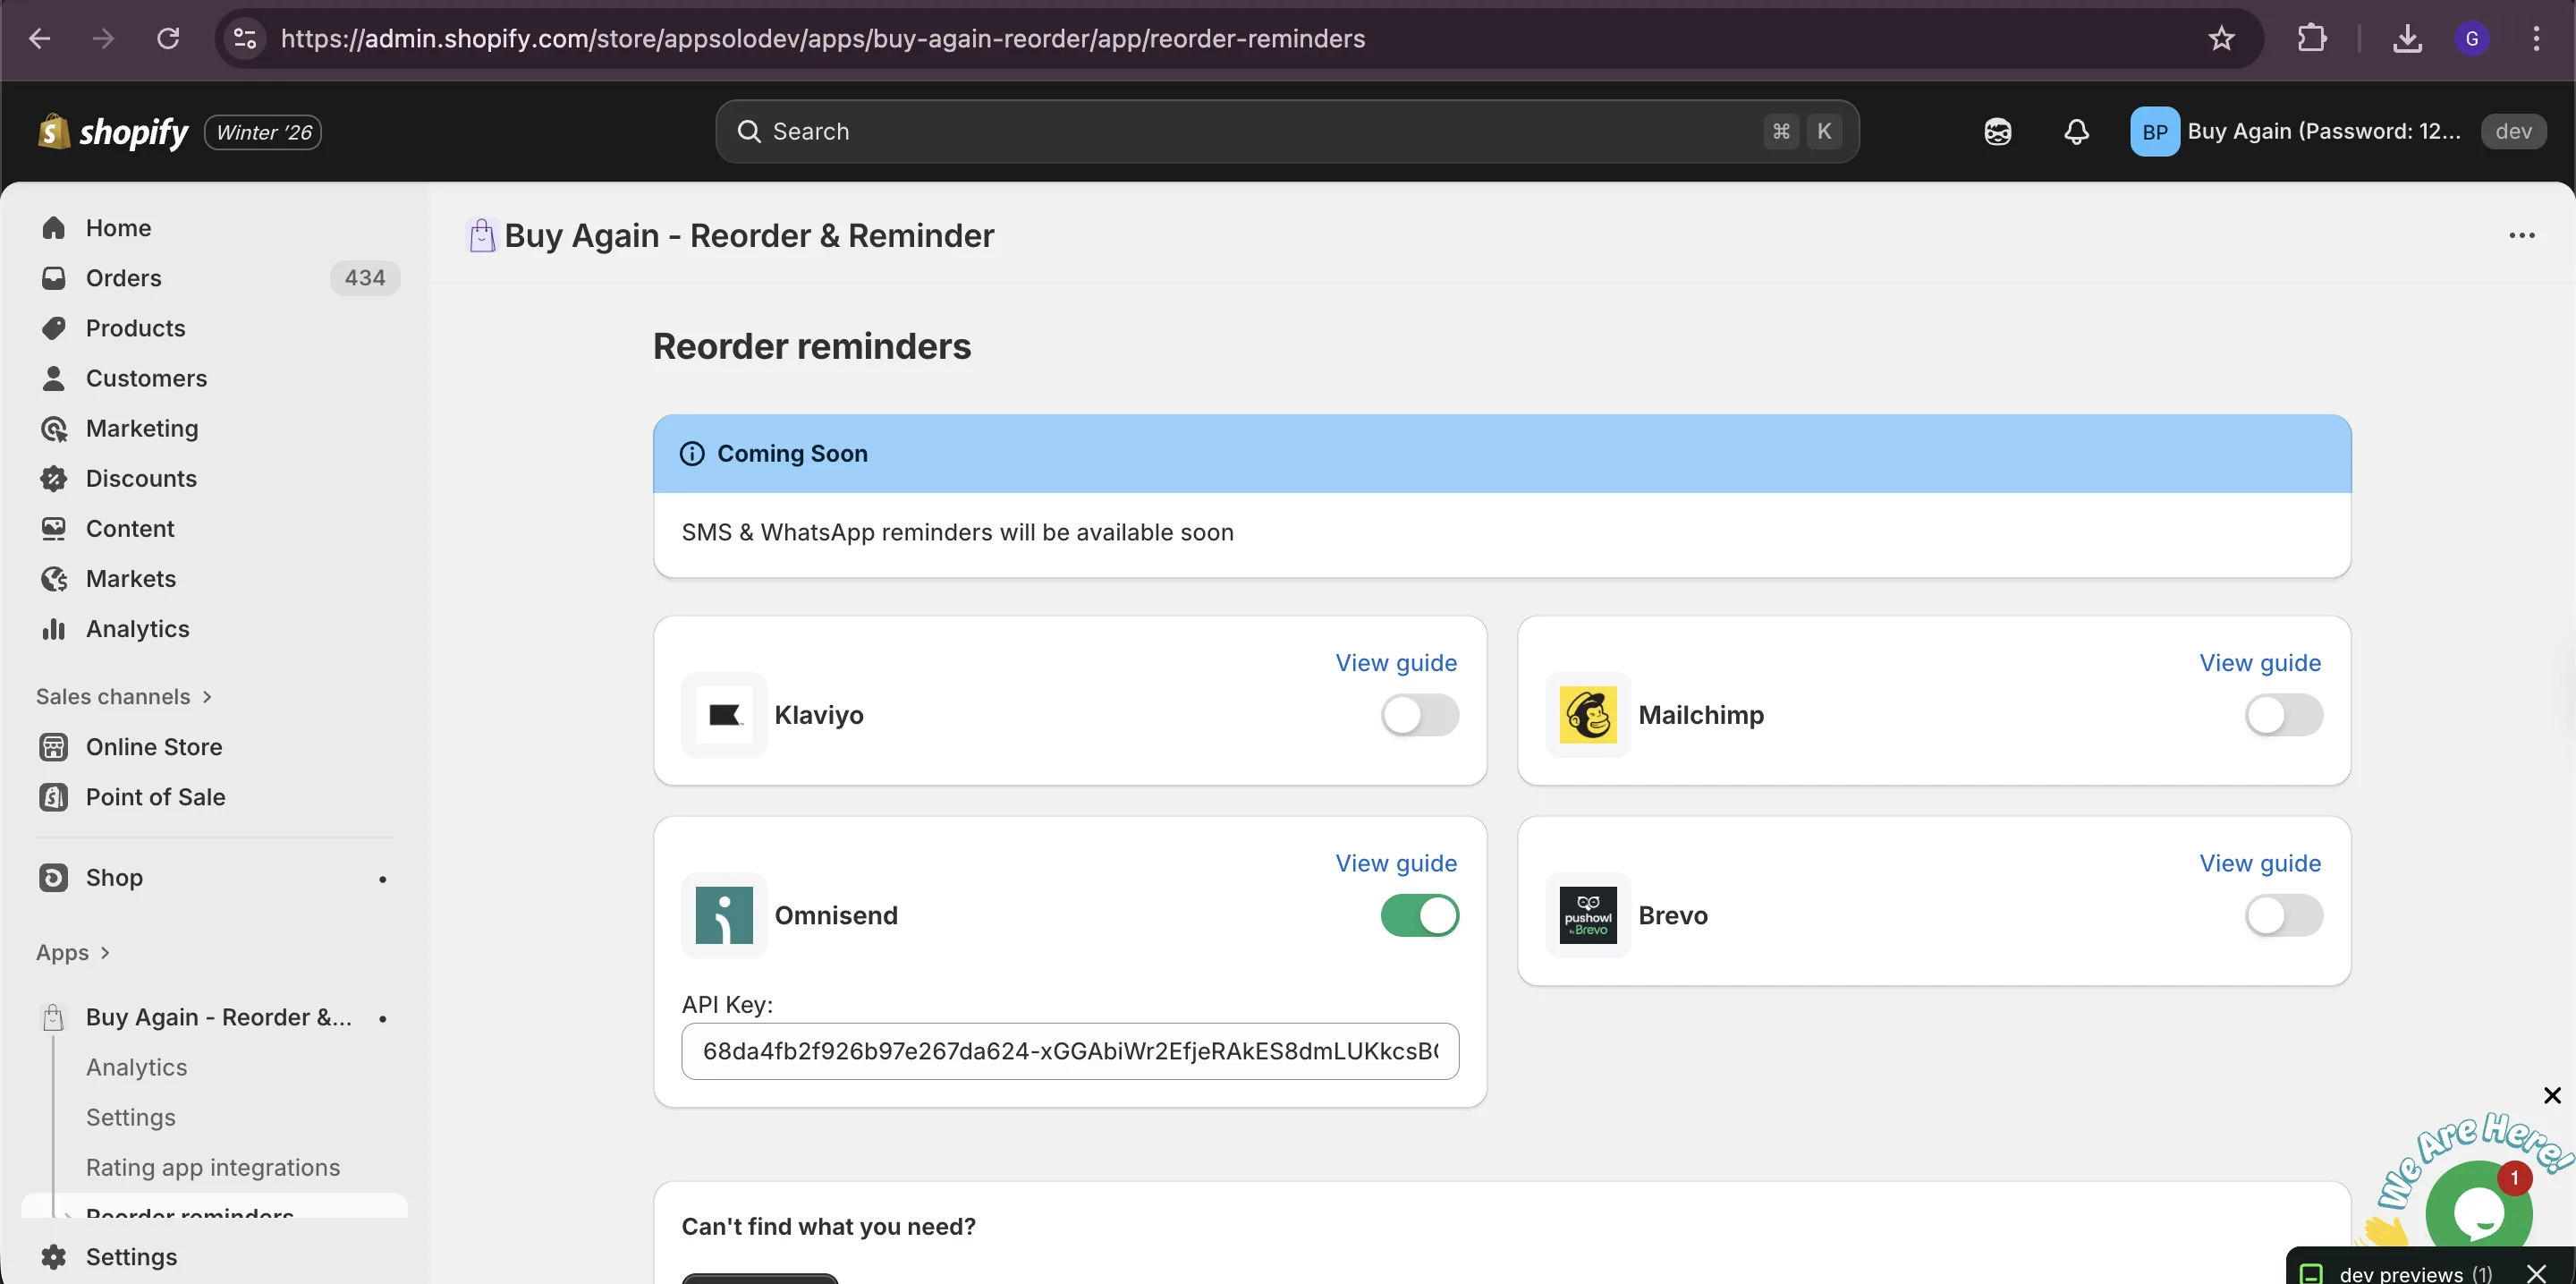This screenshot has width=2576, height=1284.
Task: Open Discounts in the sidebar
Action: (x=214, y=478)
